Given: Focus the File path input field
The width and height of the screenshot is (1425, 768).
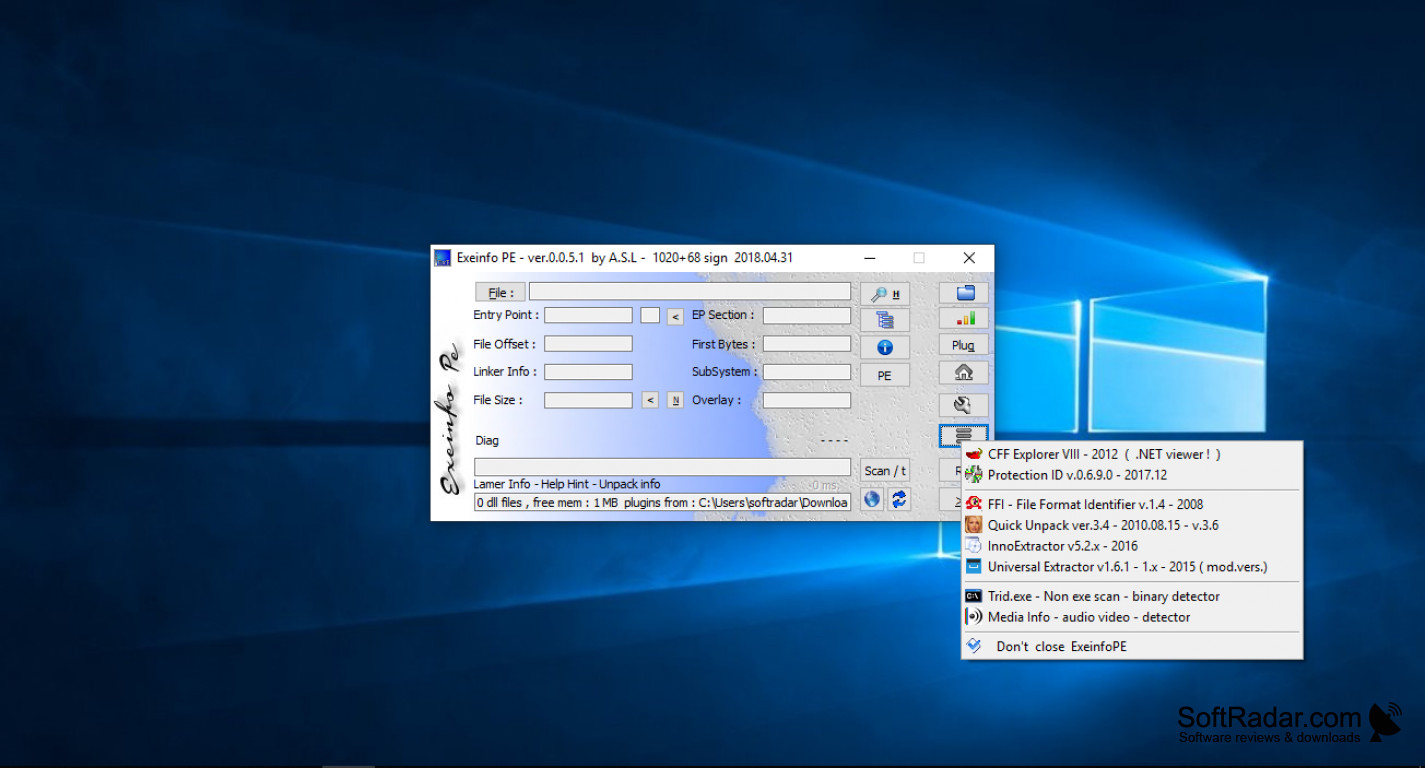Looking at the screenshot, I should coord(690,292).
